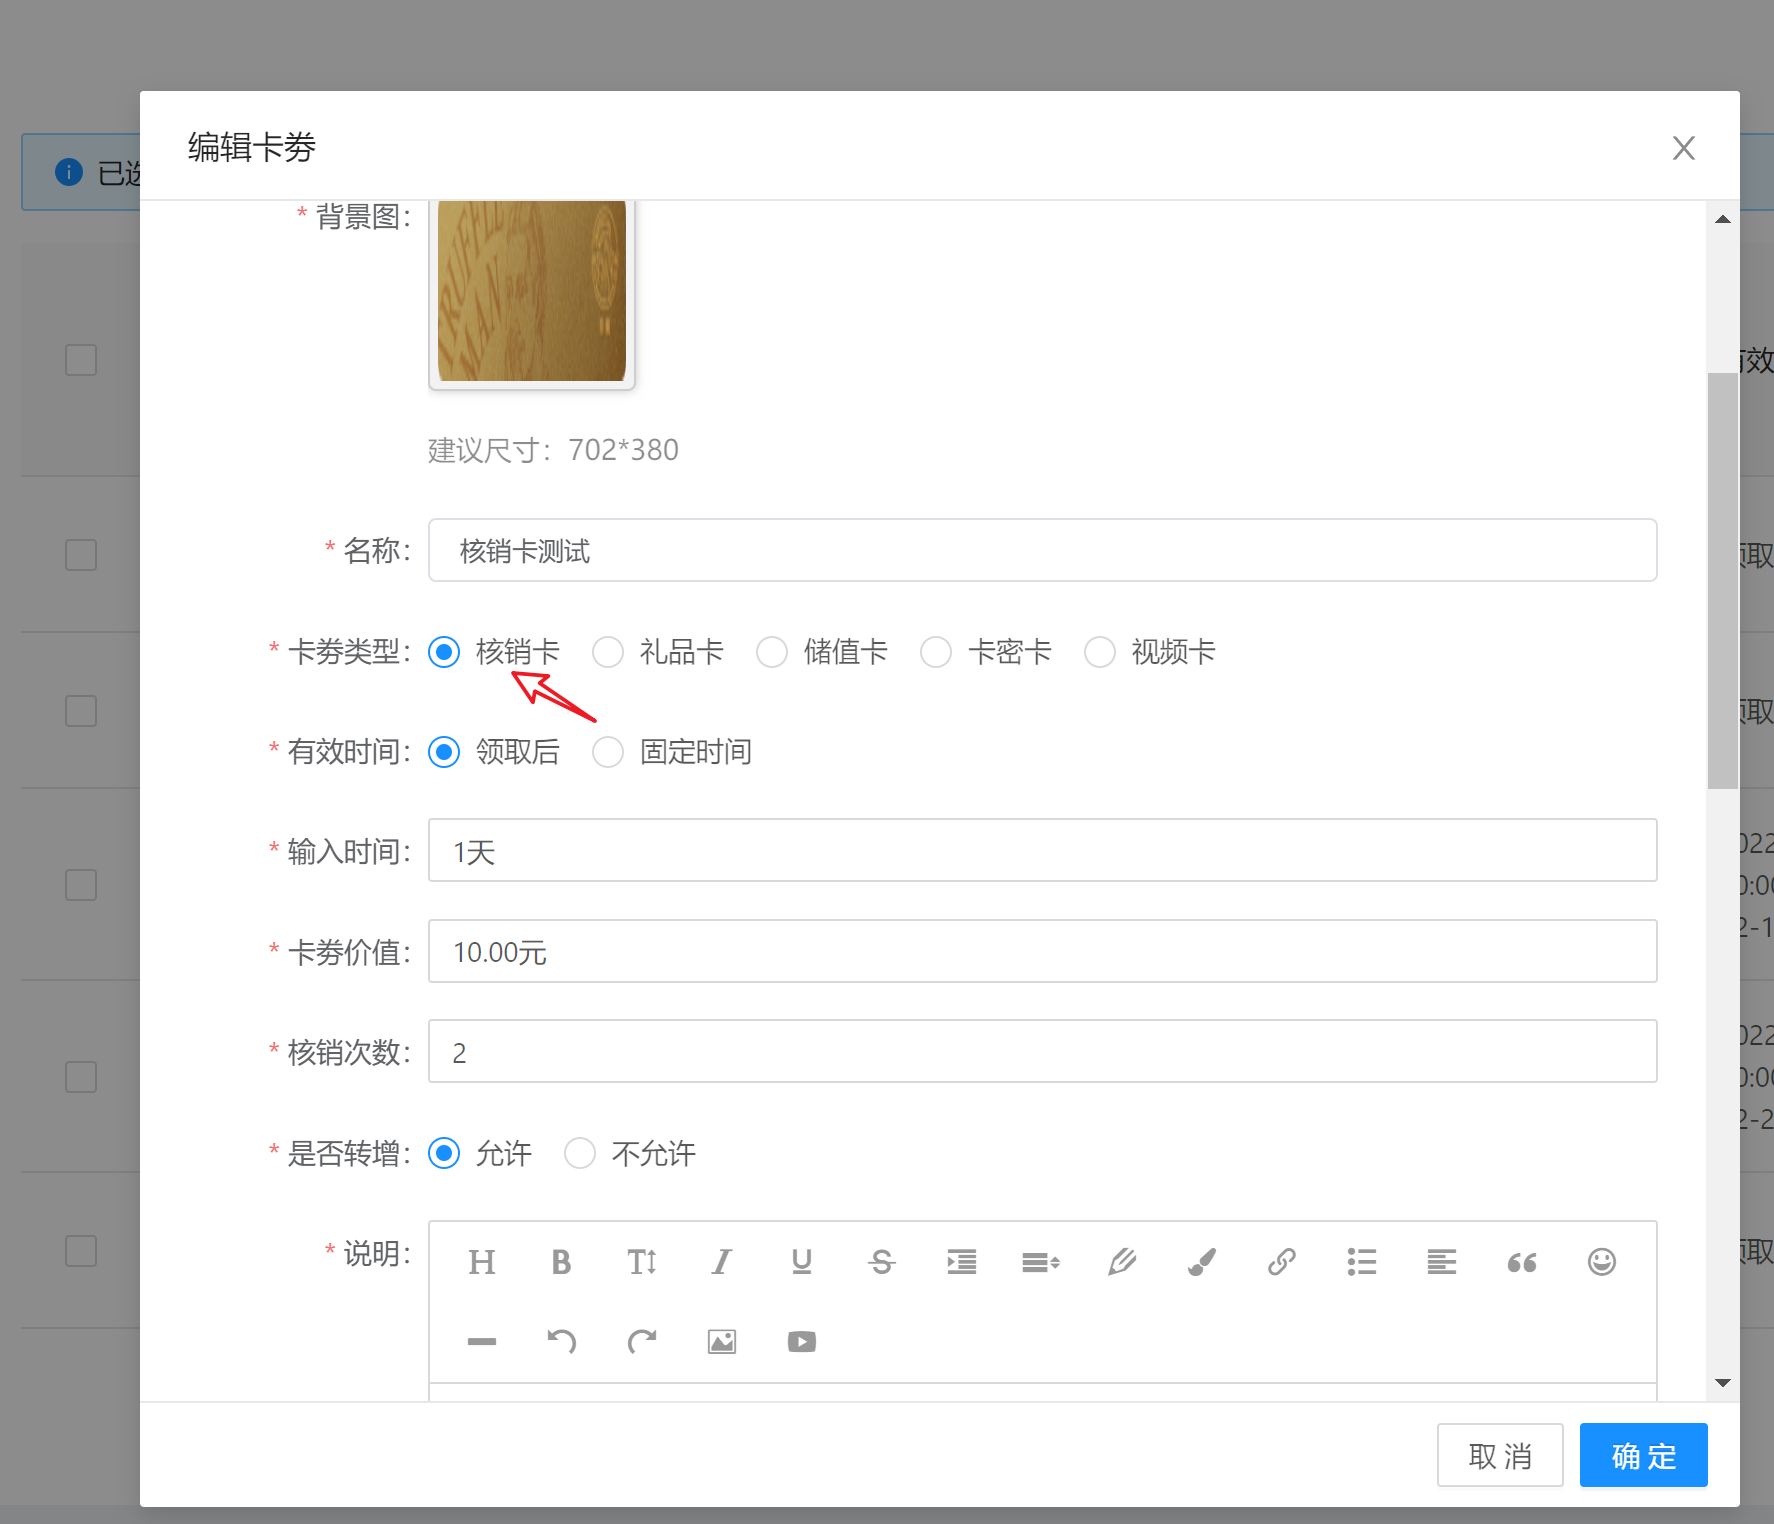Viewport: 1774px width, 1524px height.
Task: Click the 确定 confirm button
Action: pos(1643,1455)
